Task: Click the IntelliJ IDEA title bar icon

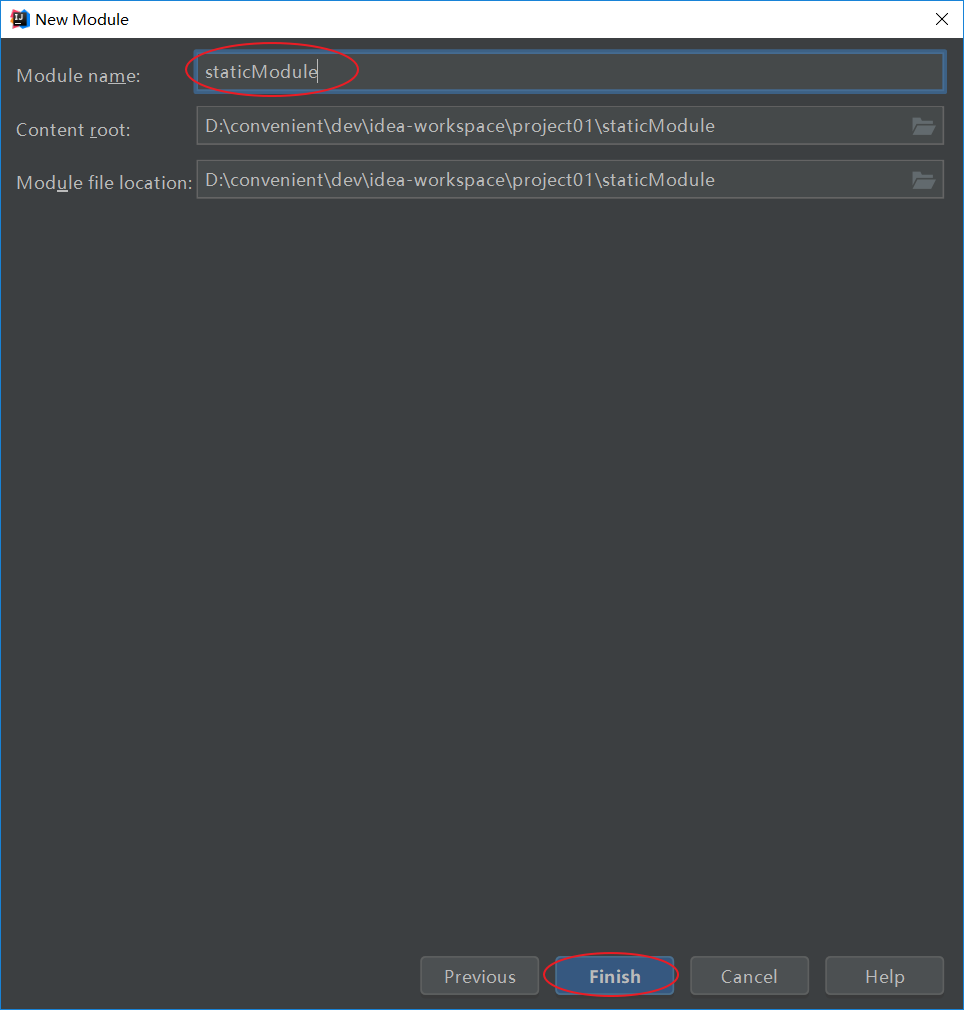Action: [x=20, y=19]
